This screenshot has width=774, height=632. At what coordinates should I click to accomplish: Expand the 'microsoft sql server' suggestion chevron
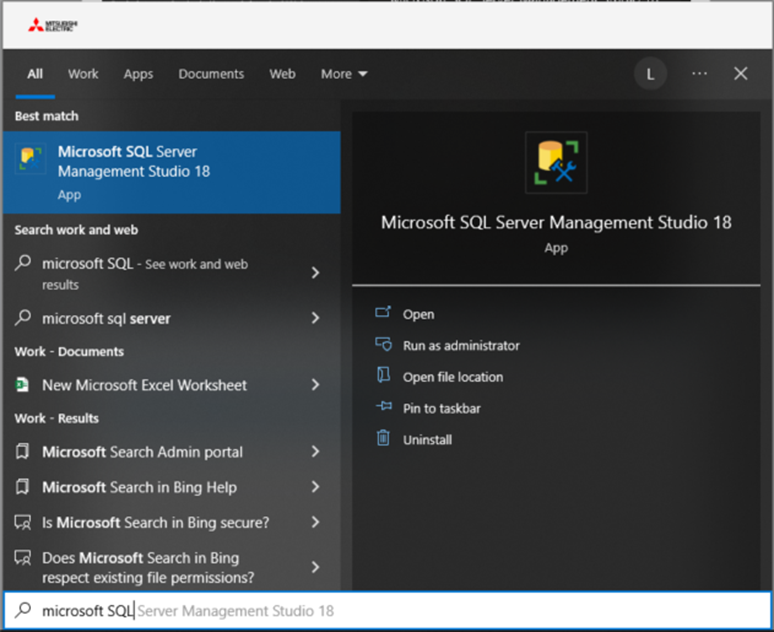(x=315, y=318)
